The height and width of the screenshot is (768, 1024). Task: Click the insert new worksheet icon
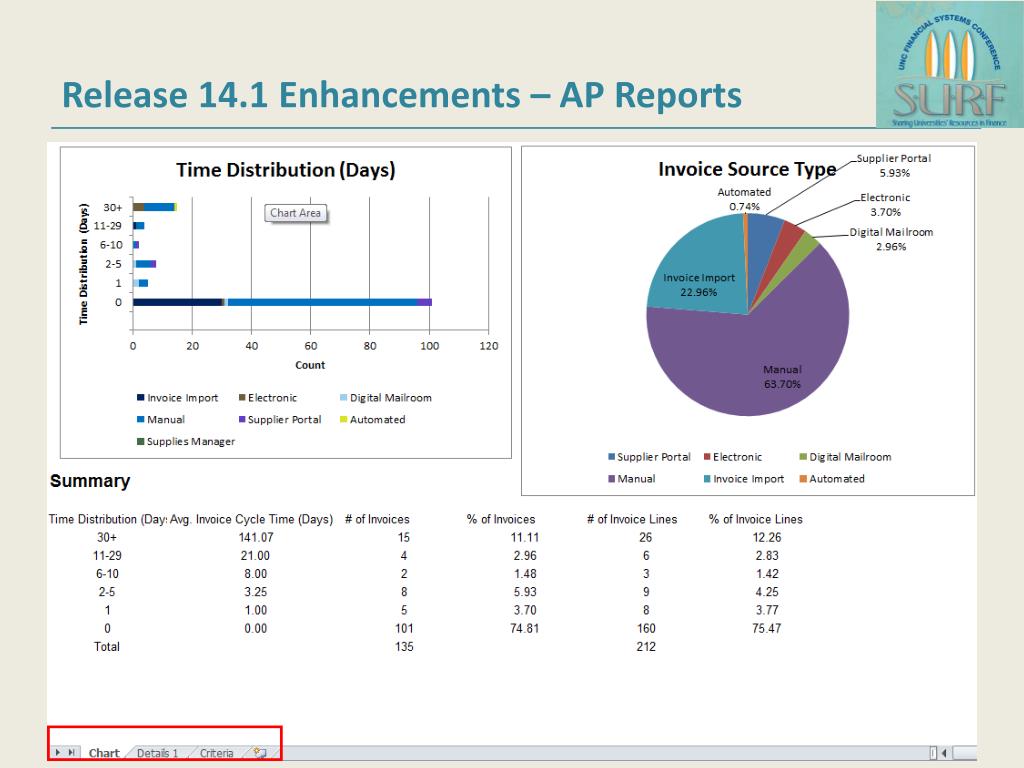tap(260, 753)
